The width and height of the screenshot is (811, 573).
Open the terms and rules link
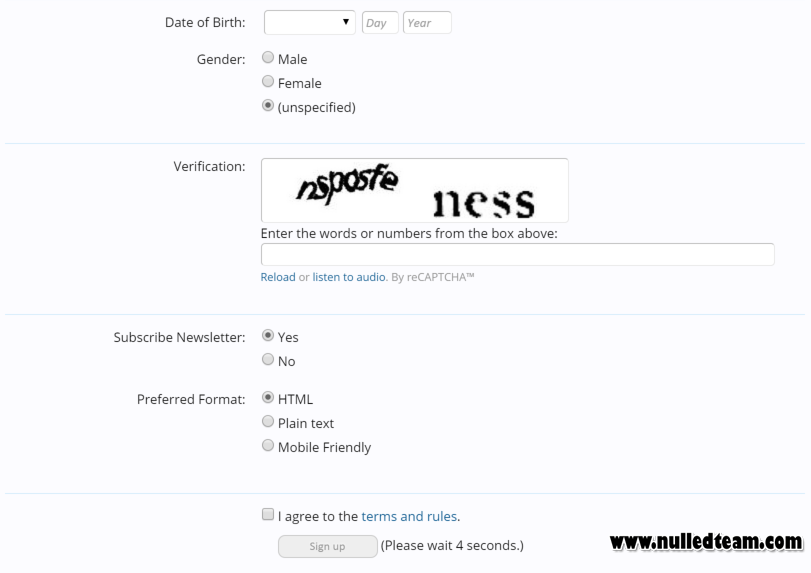[x=409, y=516]
